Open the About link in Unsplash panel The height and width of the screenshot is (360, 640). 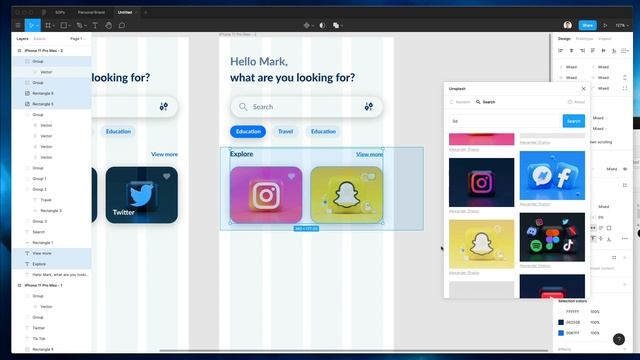point(576,102)
